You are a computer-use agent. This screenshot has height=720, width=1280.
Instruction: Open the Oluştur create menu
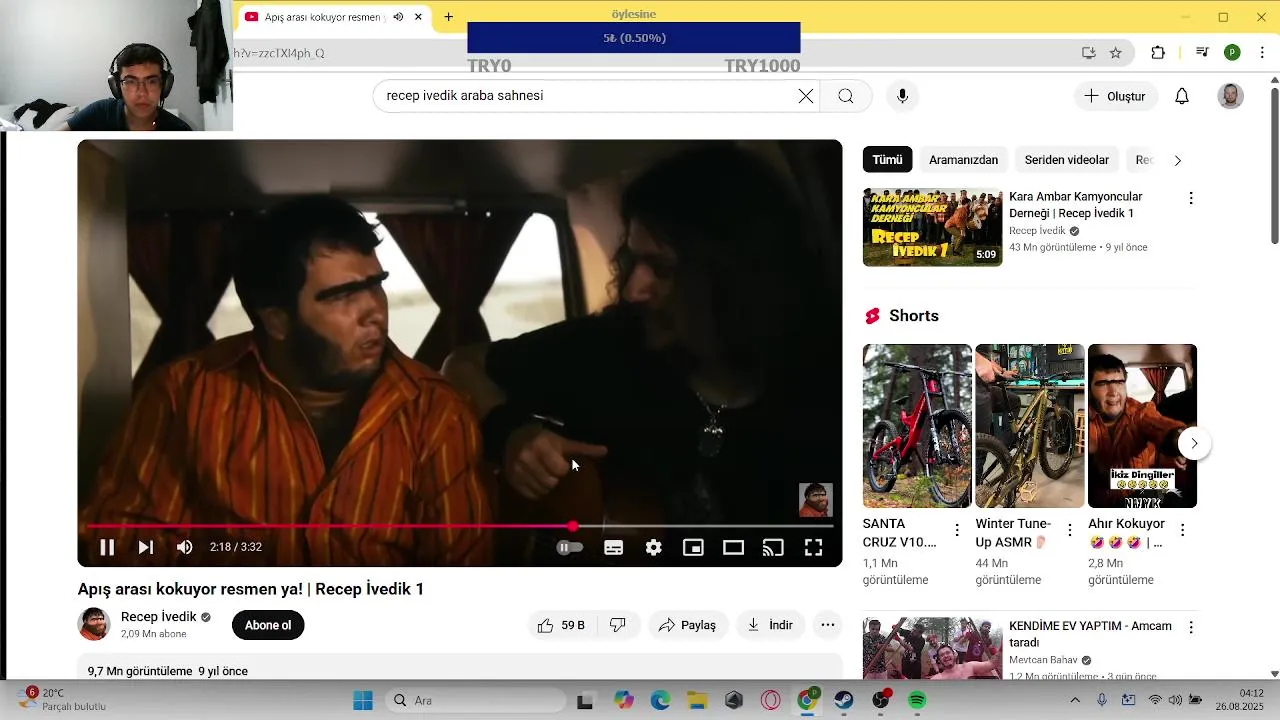pyautogui.click(x=1115, y=96)
